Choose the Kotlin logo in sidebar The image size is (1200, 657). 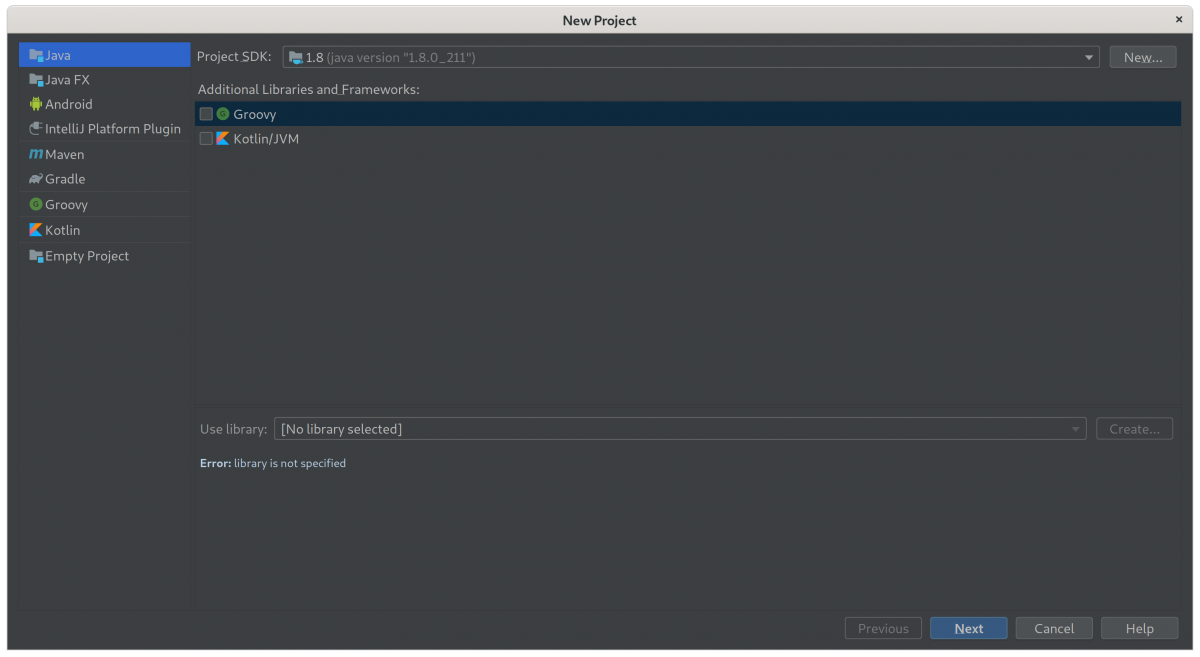pos(36,230)
